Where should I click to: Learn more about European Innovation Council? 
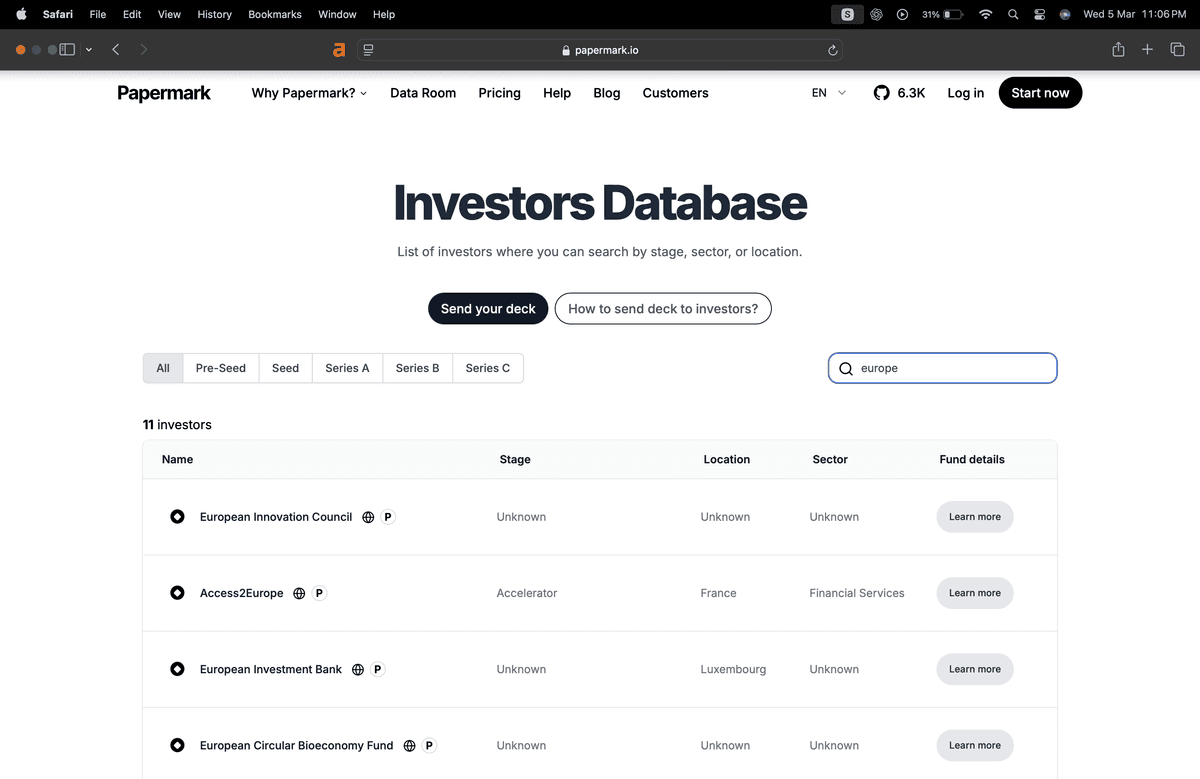click(975, 517)
